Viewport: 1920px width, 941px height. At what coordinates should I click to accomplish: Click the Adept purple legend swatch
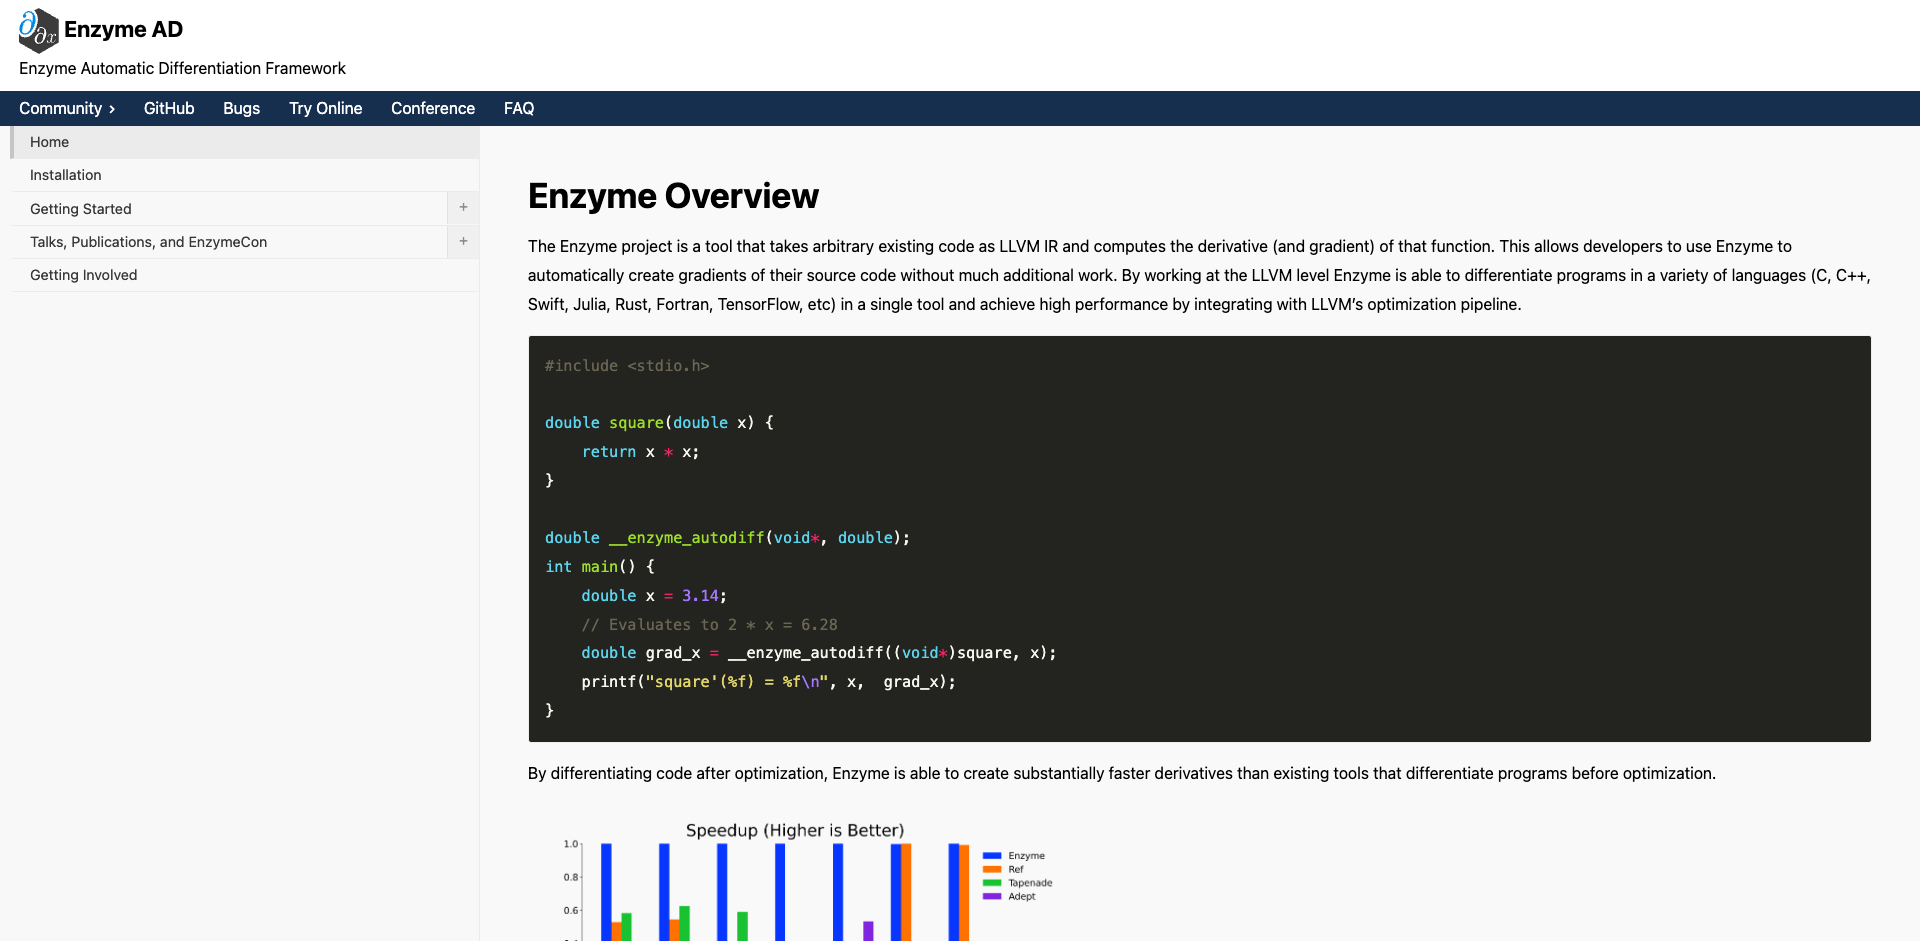pos(992,896)
